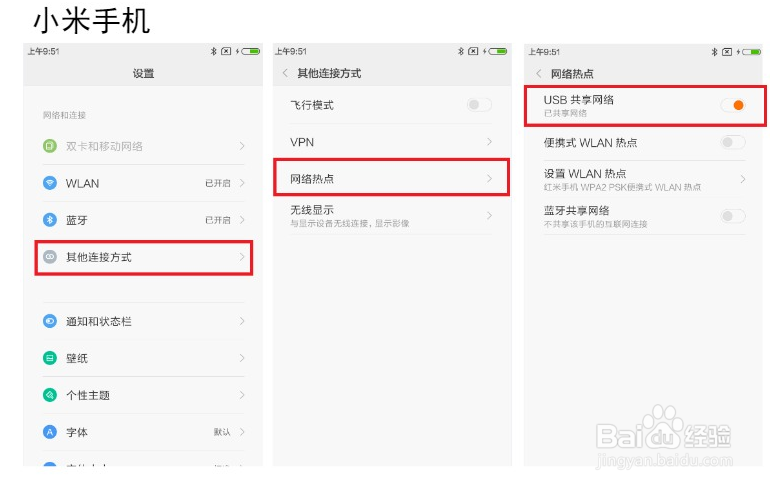Tap 已共享网络 subtitle under USB 共享网络
Screen dimensions: 777x488
(x=565, y=113)
